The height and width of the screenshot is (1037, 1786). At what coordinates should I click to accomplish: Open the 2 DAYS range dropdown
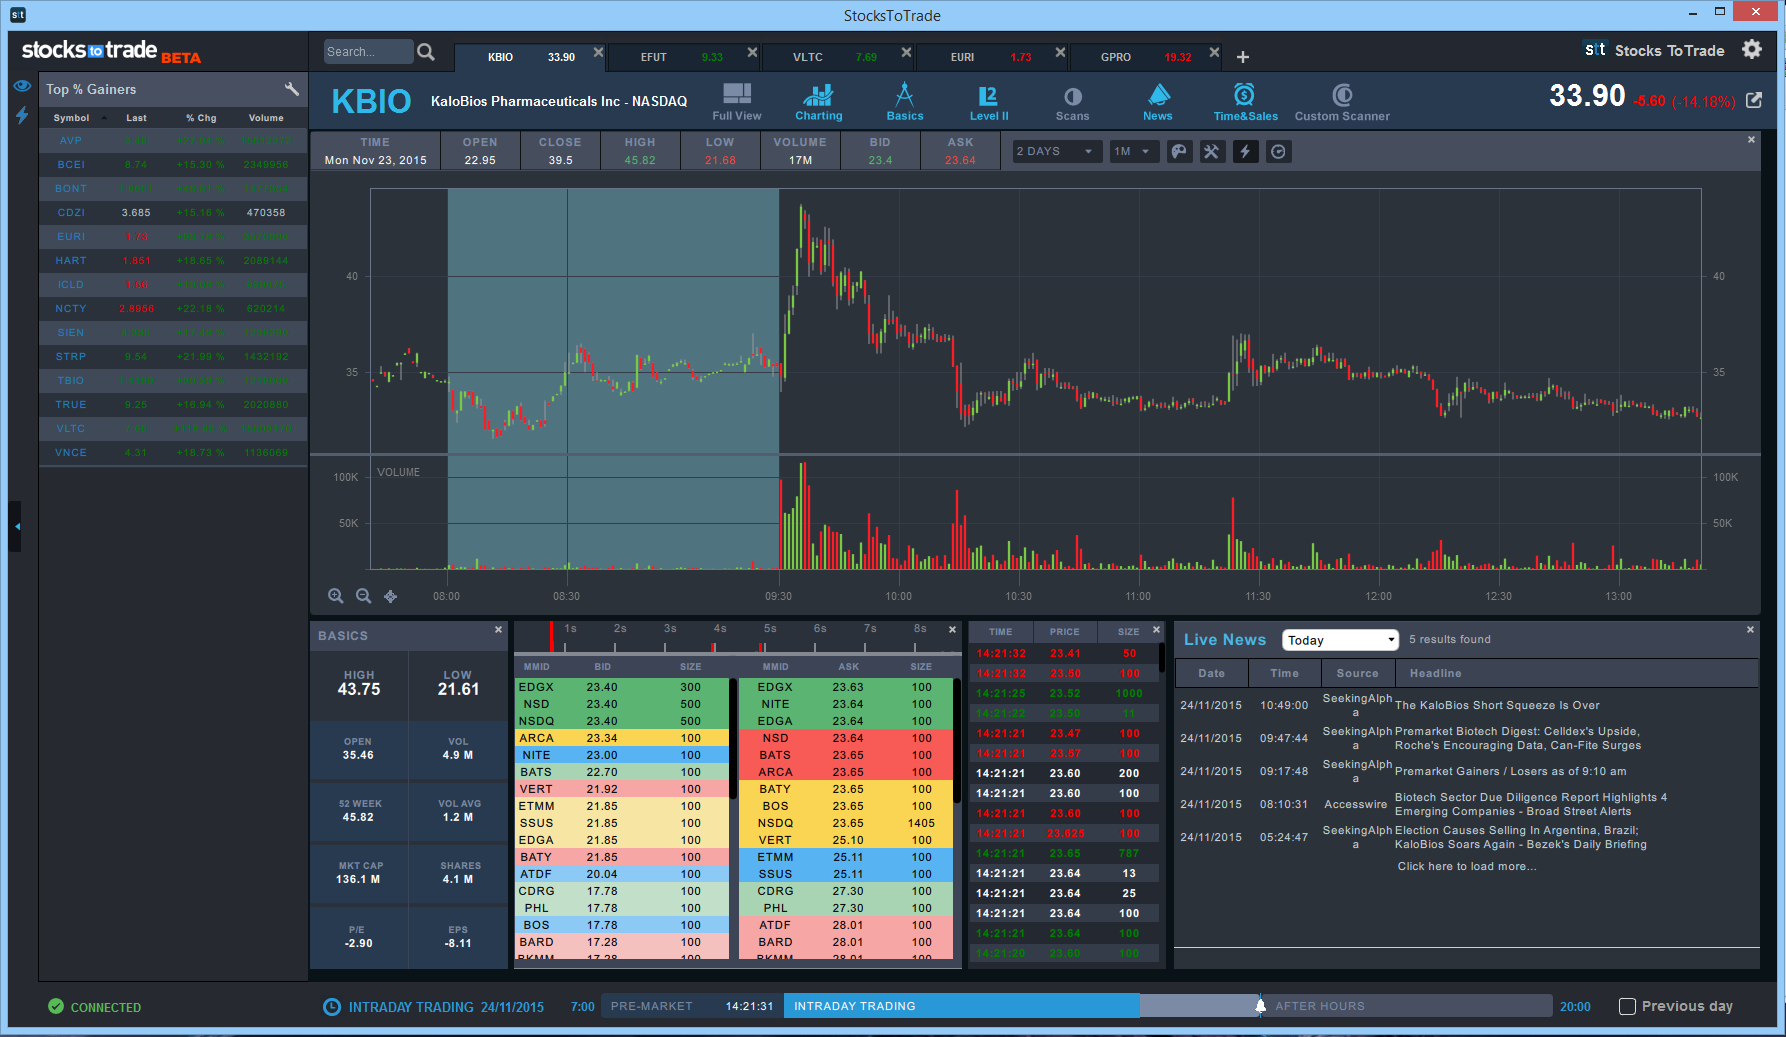(1057, 151)
